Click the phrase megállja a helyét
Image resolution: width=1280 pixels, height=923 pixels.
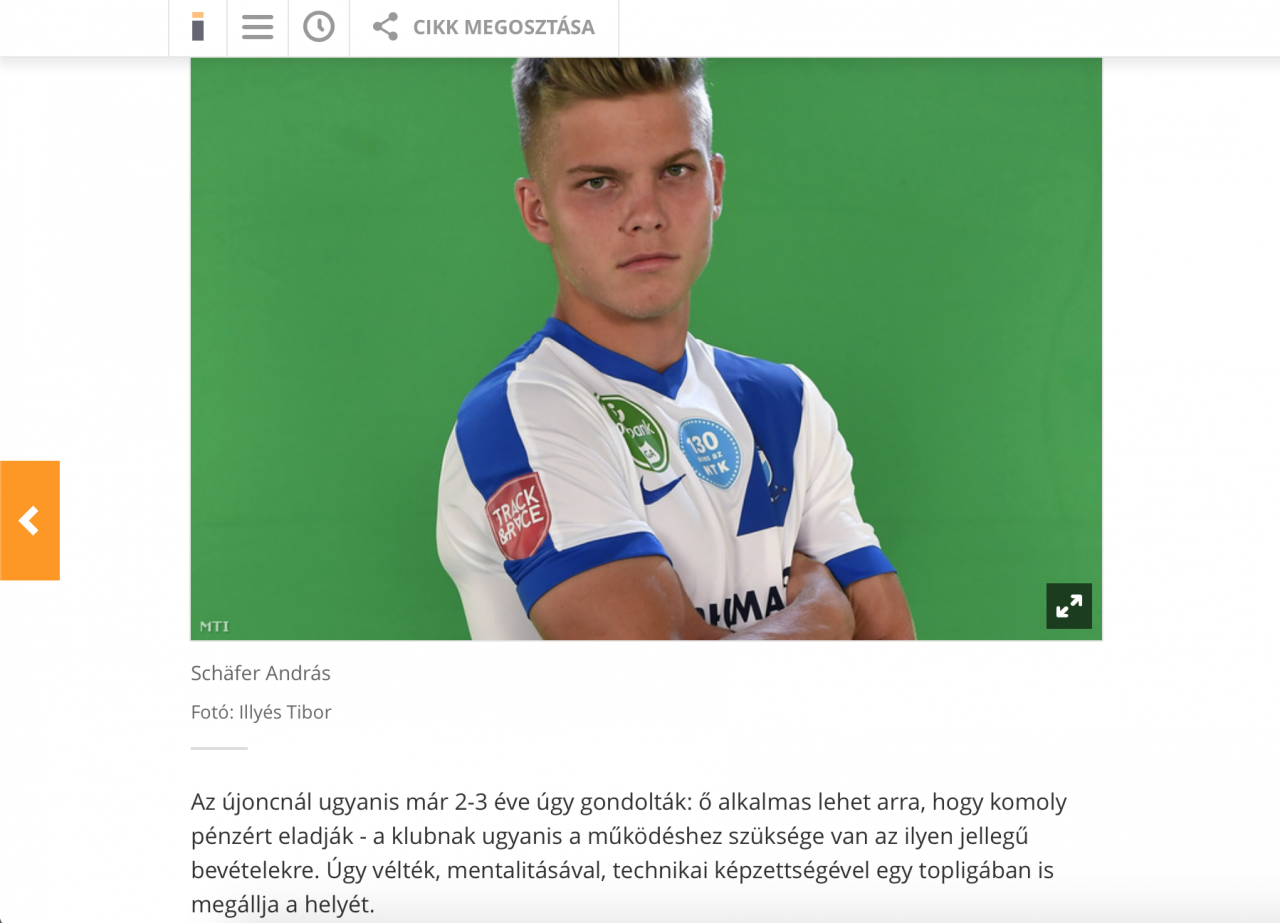[x=283, y=905]
